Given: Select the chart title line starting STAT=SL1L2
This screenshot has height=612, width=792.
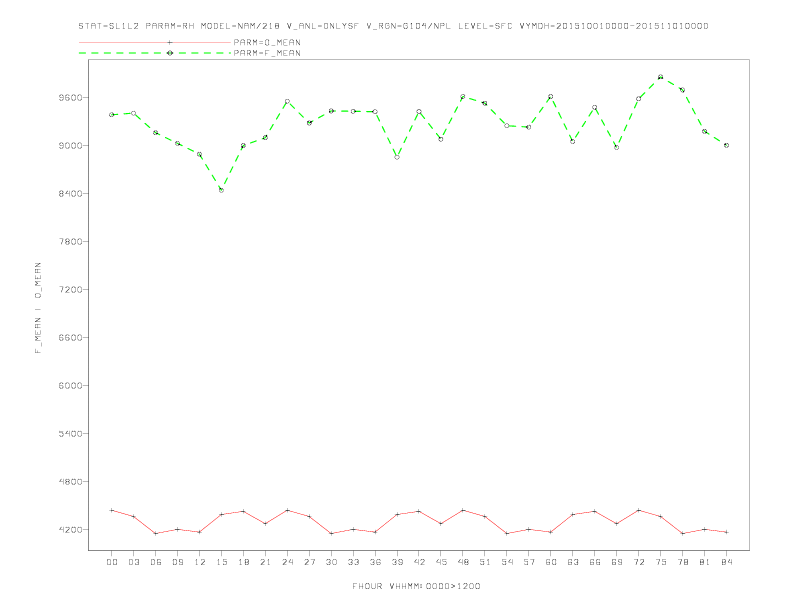Looking at the screenshot, I should [393, 26].
